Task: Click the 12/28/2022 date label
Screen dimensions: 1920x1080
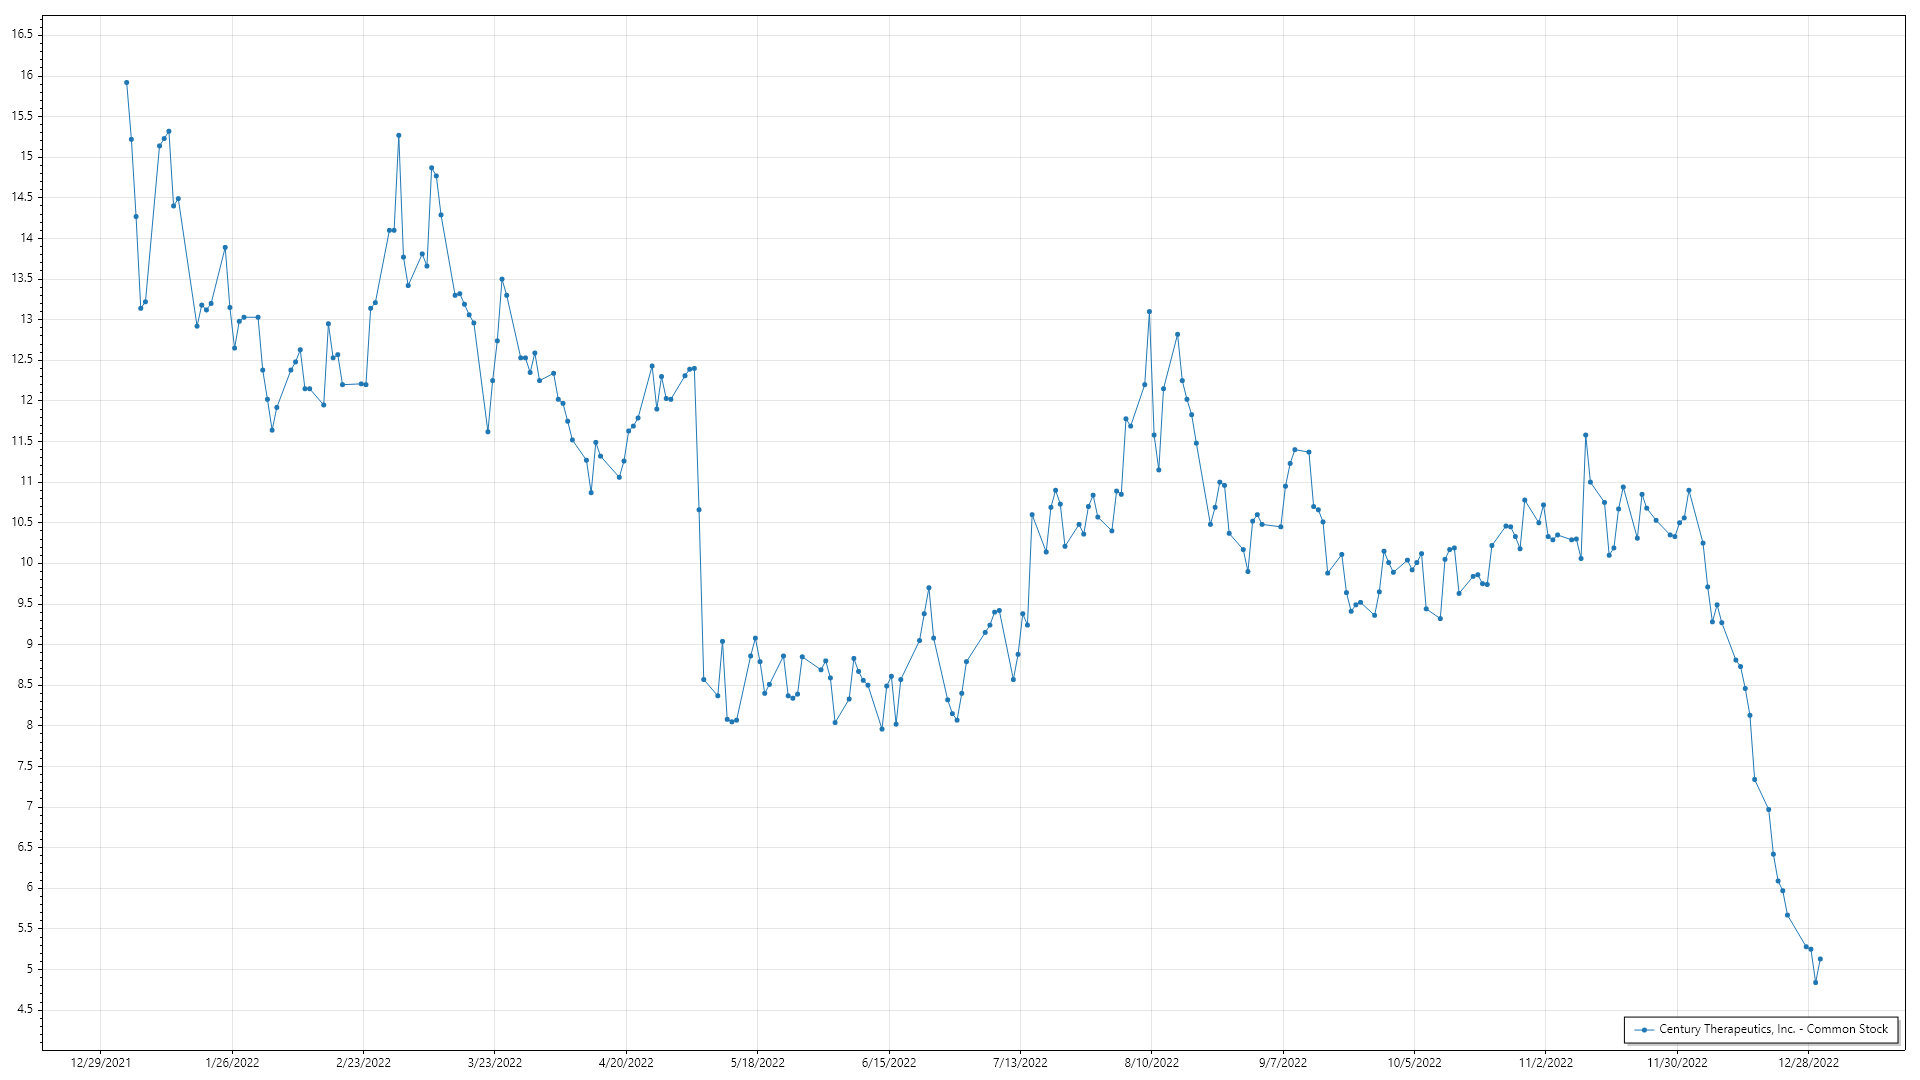Action: click(1808, 1063)
